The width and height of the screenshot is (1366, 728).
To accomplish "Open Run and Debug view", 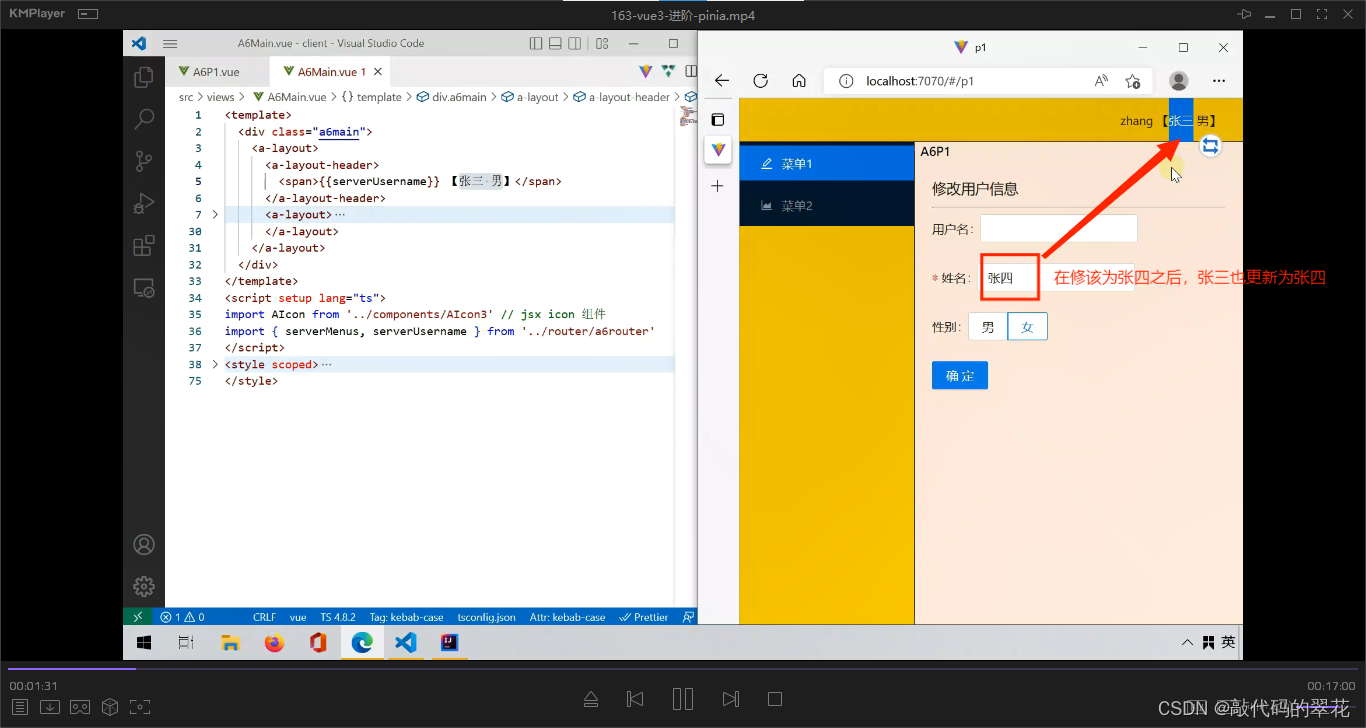I will [144, 203].
